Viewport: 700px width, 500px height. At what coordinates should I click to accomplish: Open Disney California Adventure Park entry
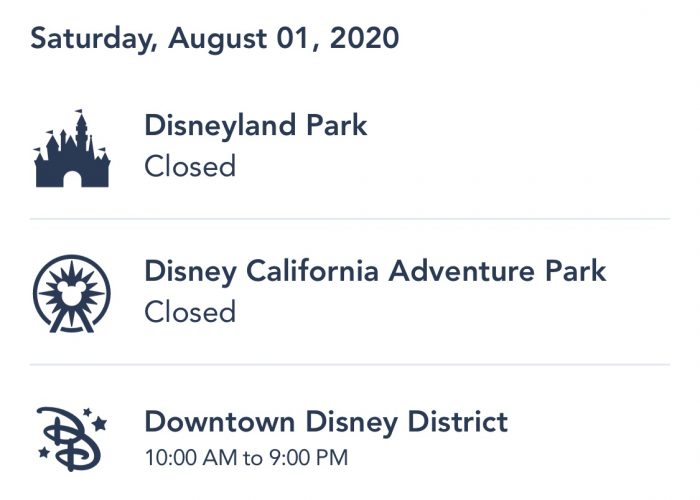coord(350,292)
